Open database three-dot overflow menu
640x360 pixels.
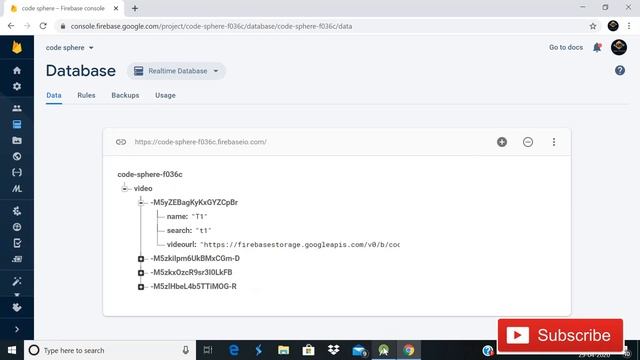tap(553, 142)
